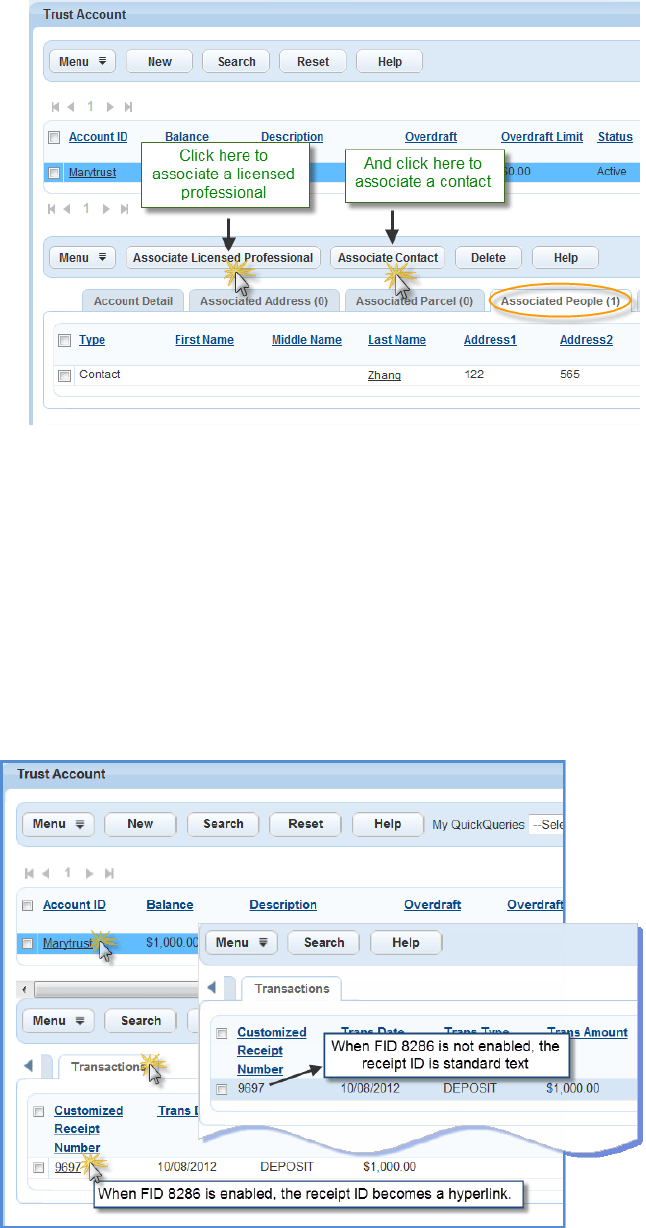Open the Marytrust link beside $1,000.00 balance
646x1228 pixels.
tap(68, 943)
